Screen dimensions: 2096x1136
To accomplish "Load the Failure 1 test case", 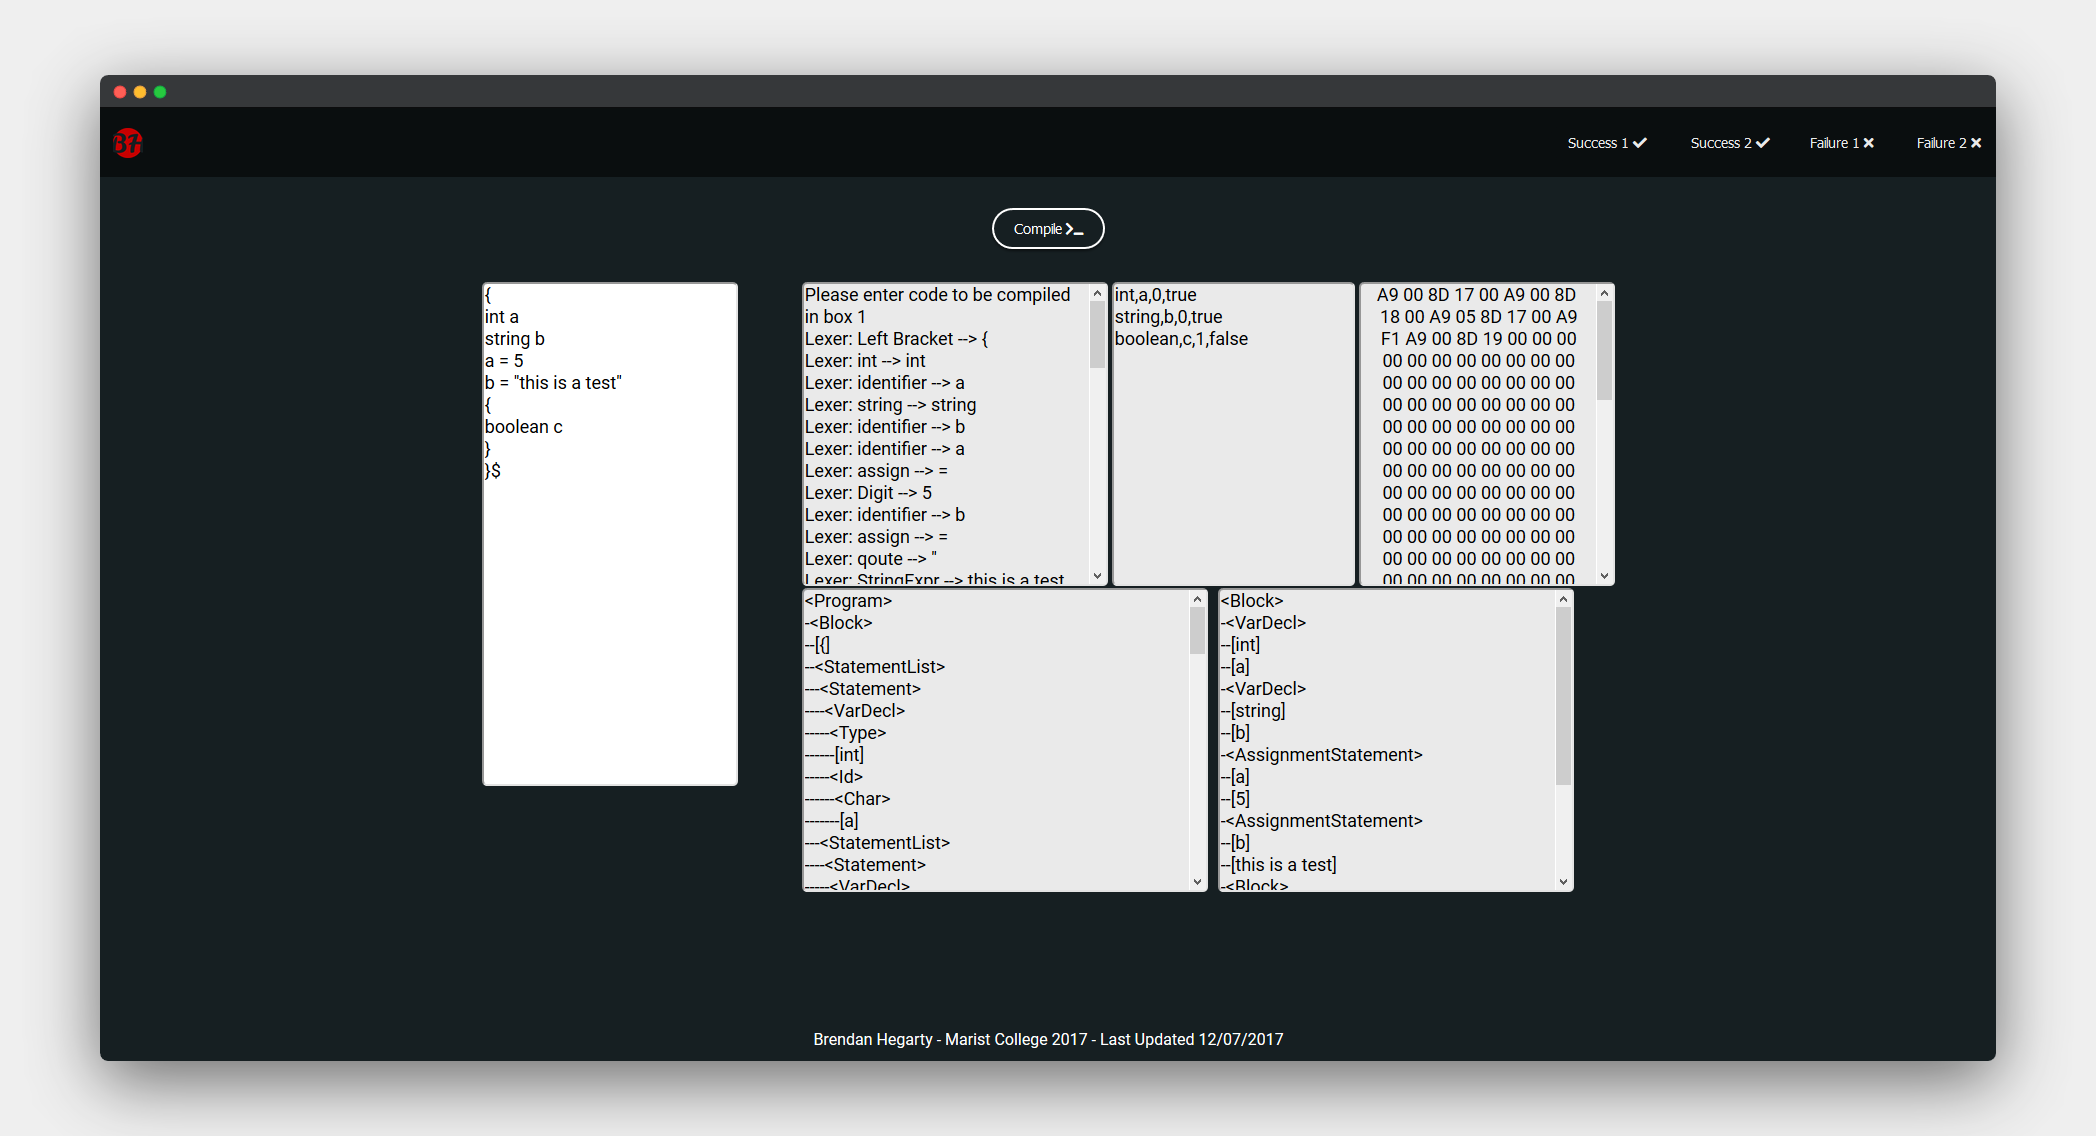I will (x=1841, y=143).
